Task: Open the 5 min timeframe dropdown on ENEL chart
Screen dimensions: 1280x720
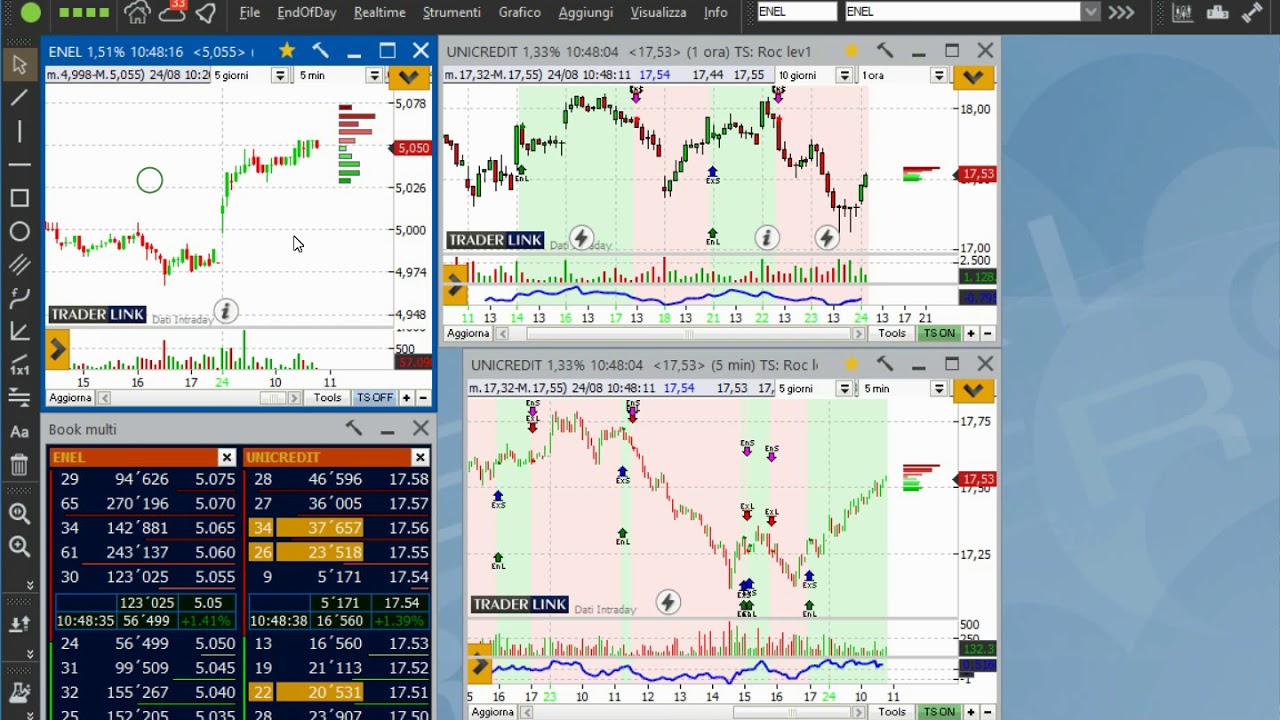Action: [374, 75]
